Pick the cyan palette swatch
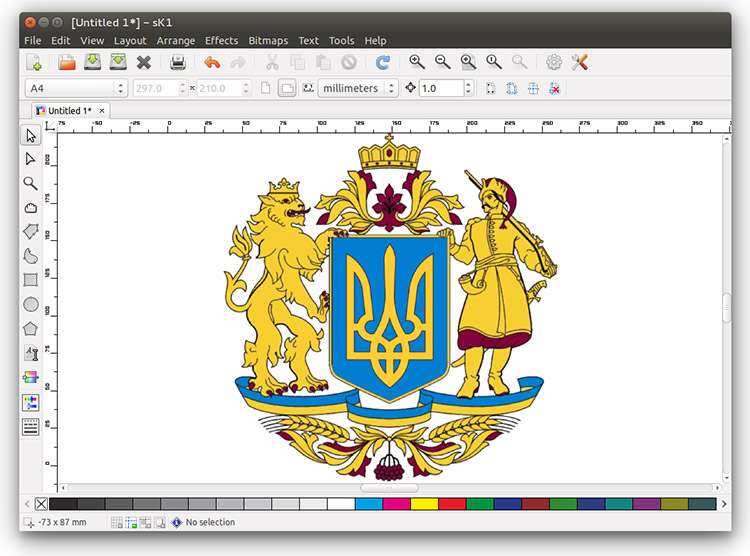Viewport: 750px width, 556px height. coord(369,504)
